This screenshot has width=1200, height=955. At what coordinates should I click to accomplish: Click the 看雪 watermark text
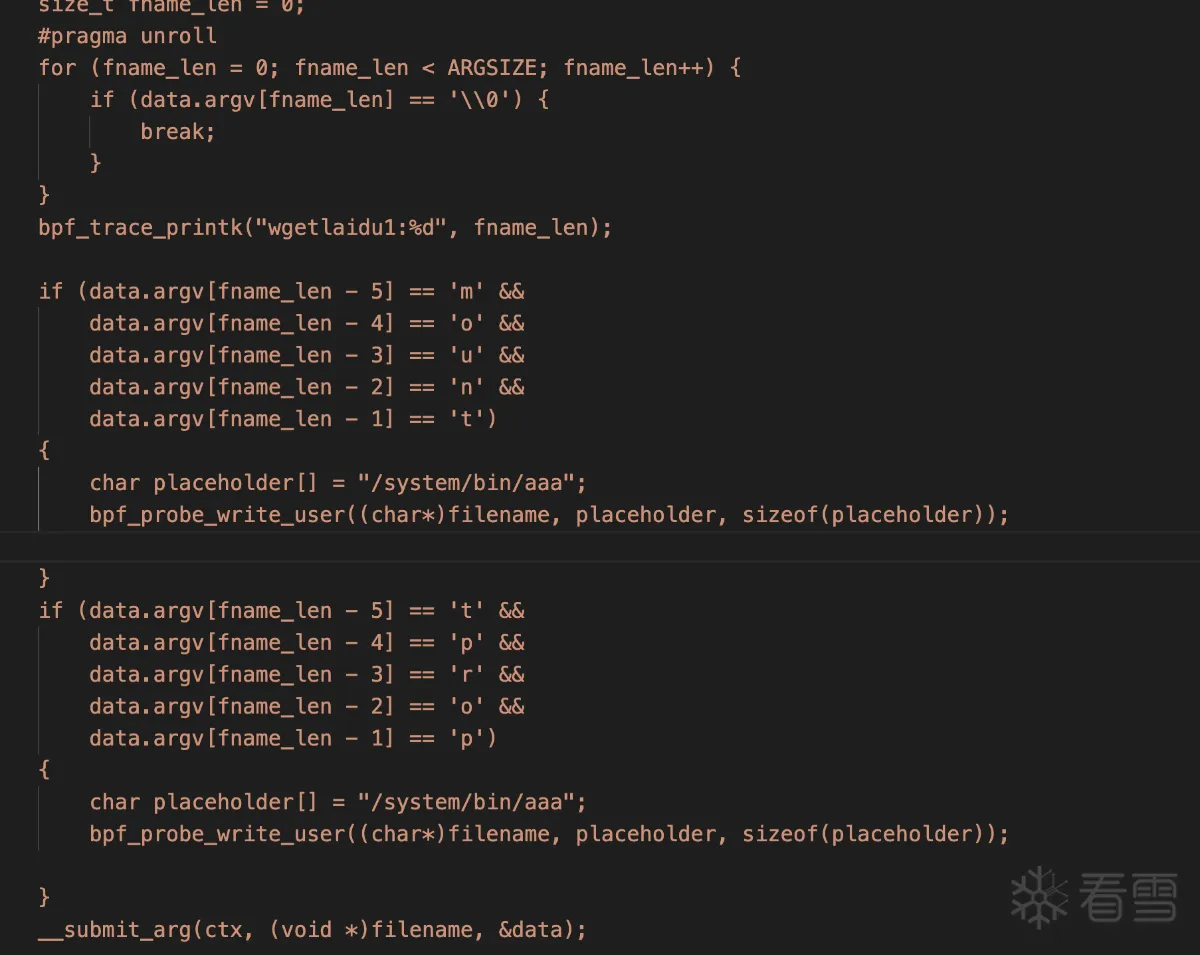coord(1129,896)
